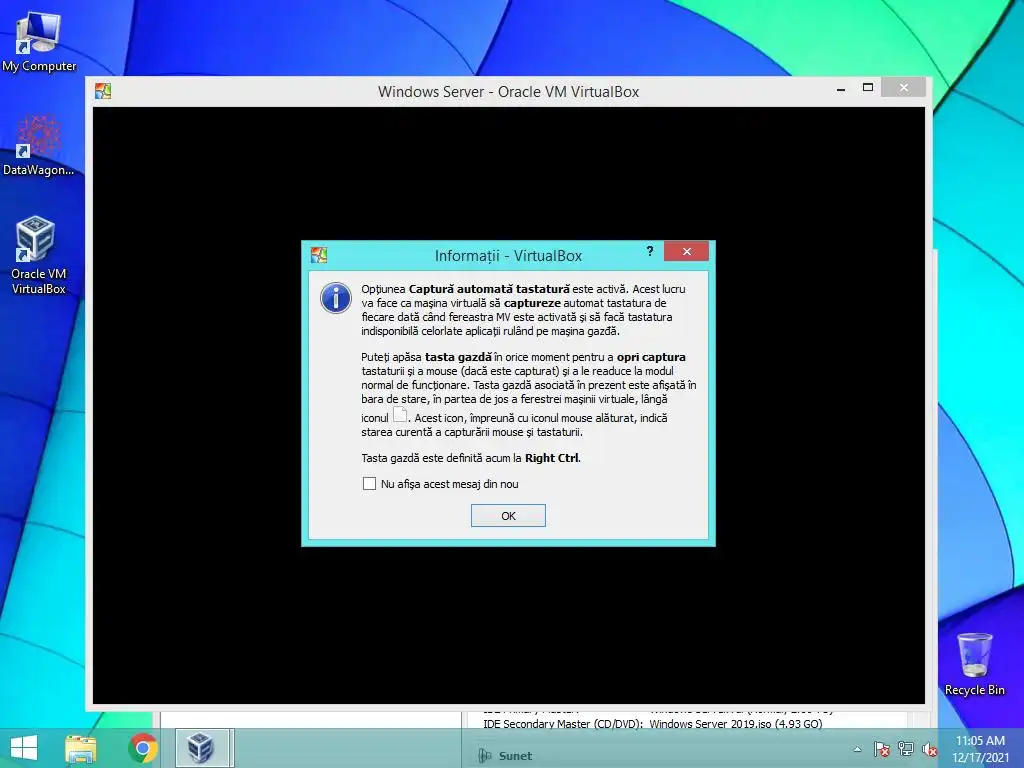Launch Google Chrome from the taskbar

click(143, 748)
